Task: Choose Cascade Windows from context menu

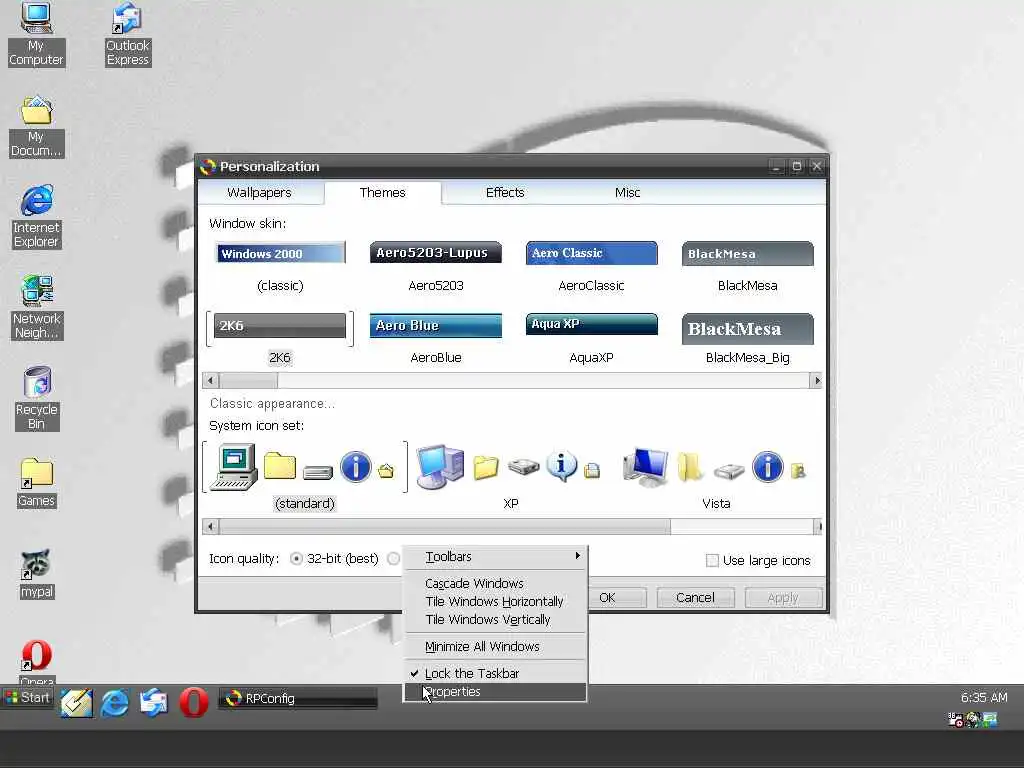Action: point(495,583)
